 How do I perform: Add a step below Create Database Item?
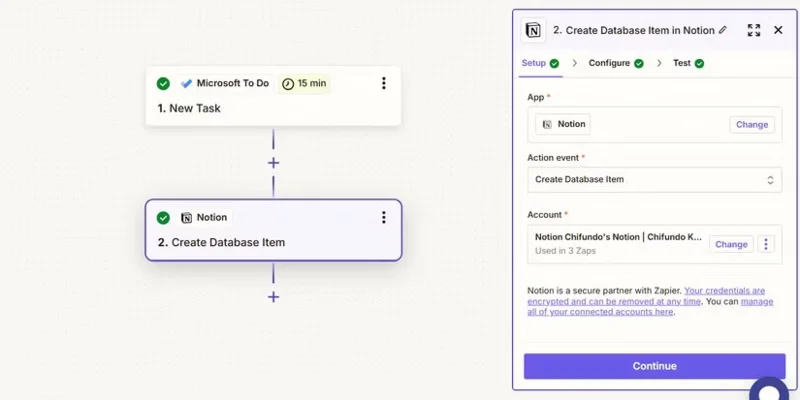(273, 297)
